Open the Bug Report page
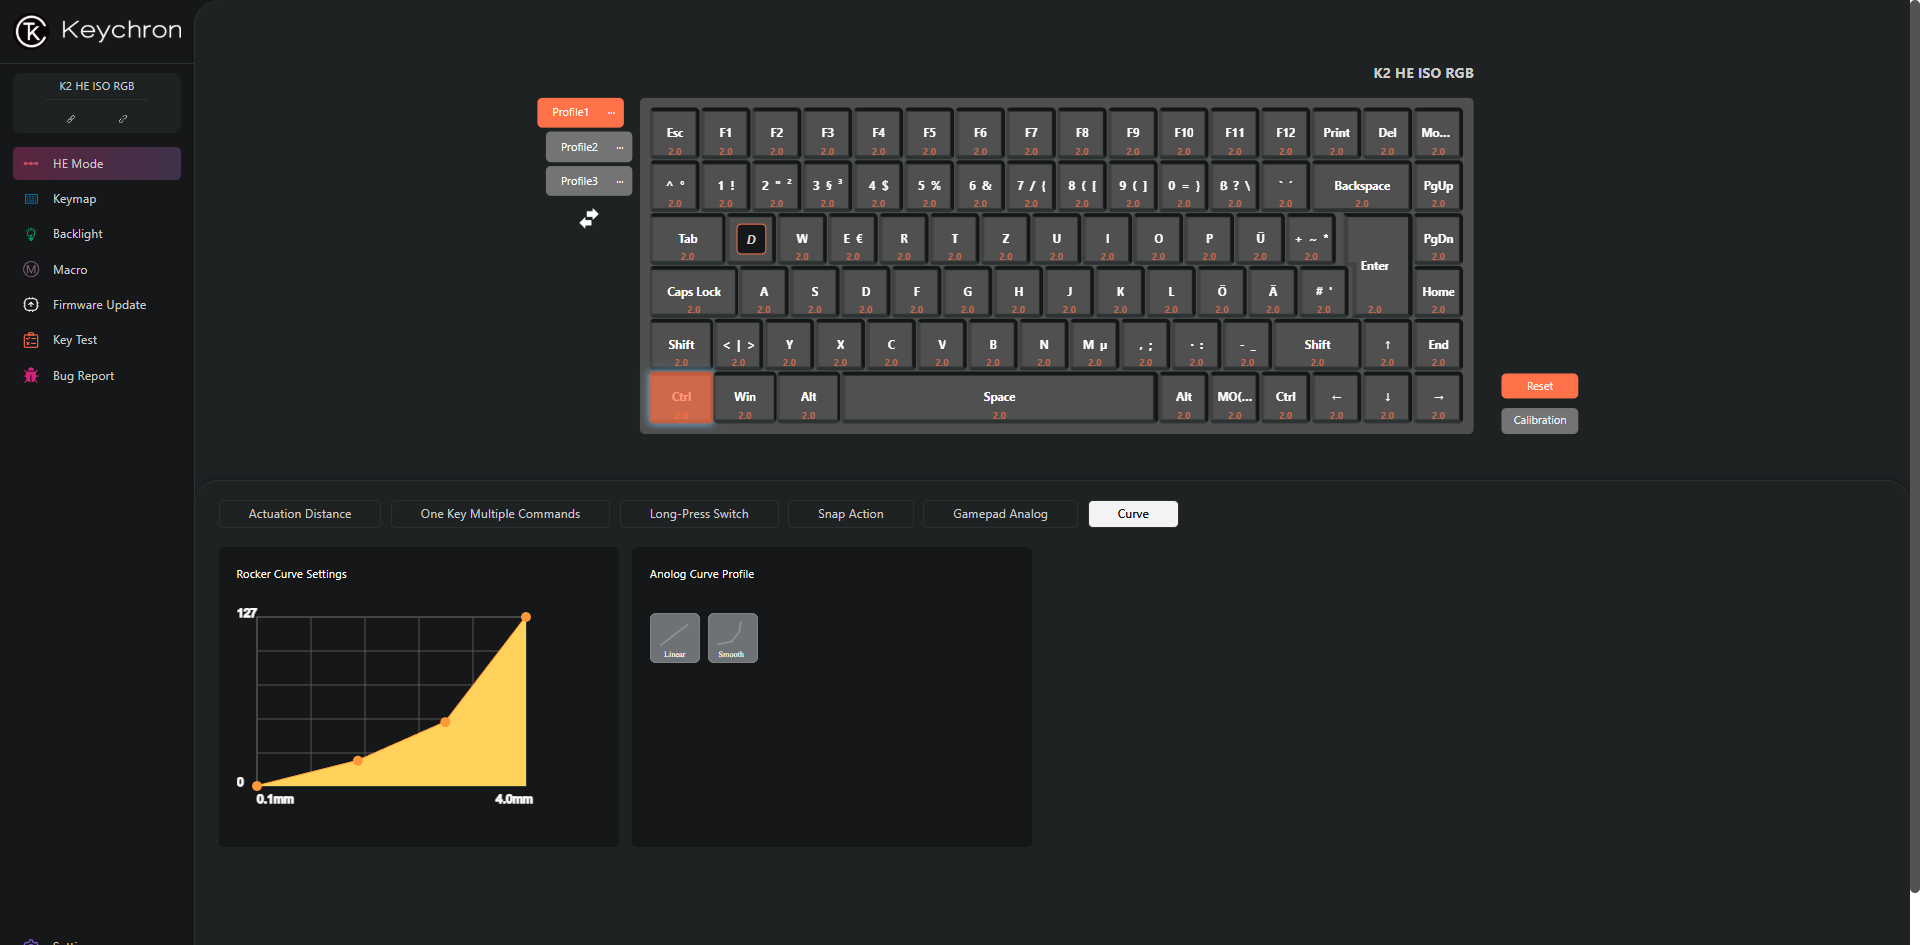The height and width of the screenshot is (945, 1920). click(97, 376)
